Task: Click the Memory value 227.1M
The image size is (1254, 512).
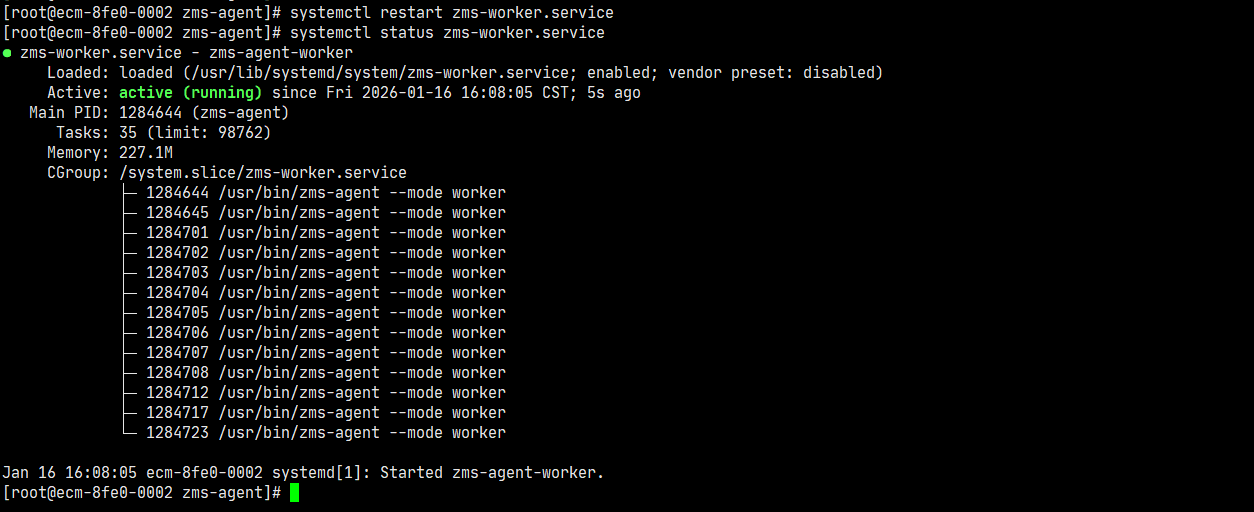Action: pyautogui.click(x=146, y=153)
